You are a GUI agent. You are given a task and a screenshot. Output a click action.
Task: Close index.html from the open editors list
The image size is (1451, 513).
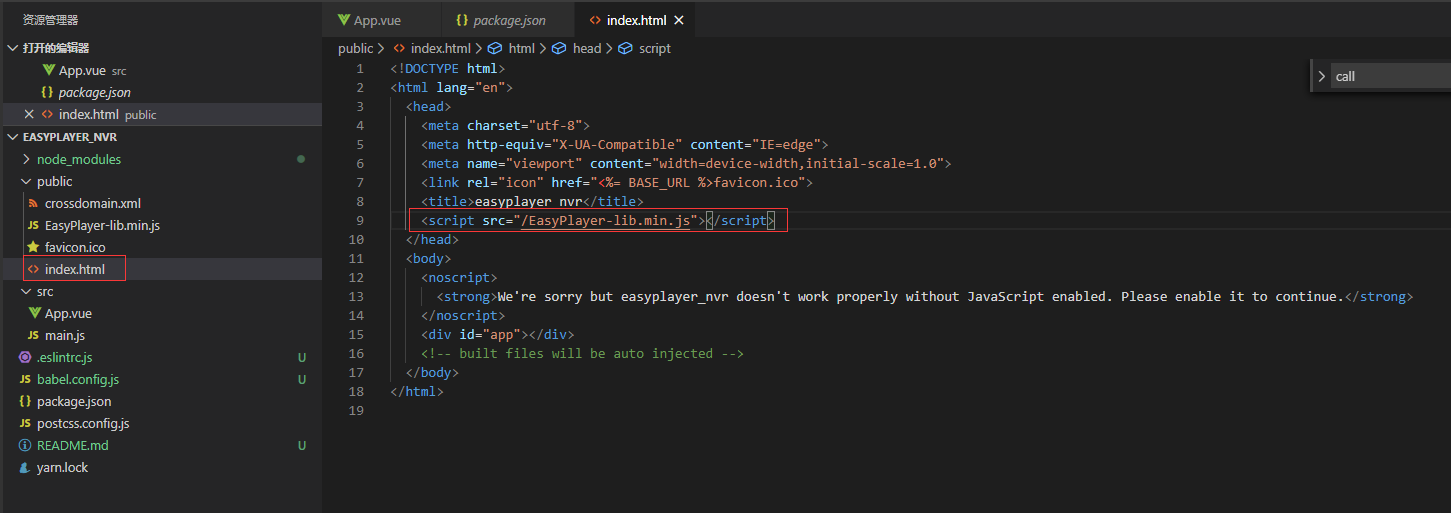tap(29, 114)
